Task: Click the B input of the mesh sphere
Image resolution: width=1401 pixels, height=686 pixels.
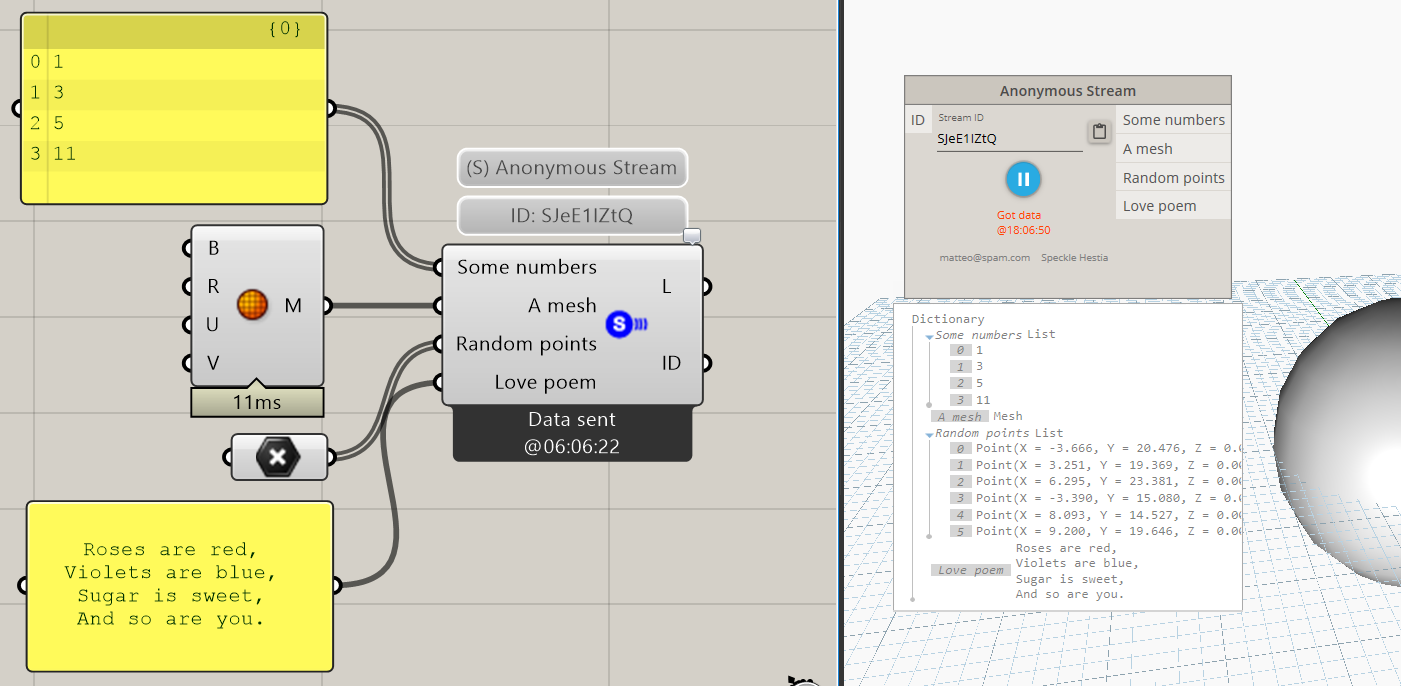Action: click(x=213, y=248)
